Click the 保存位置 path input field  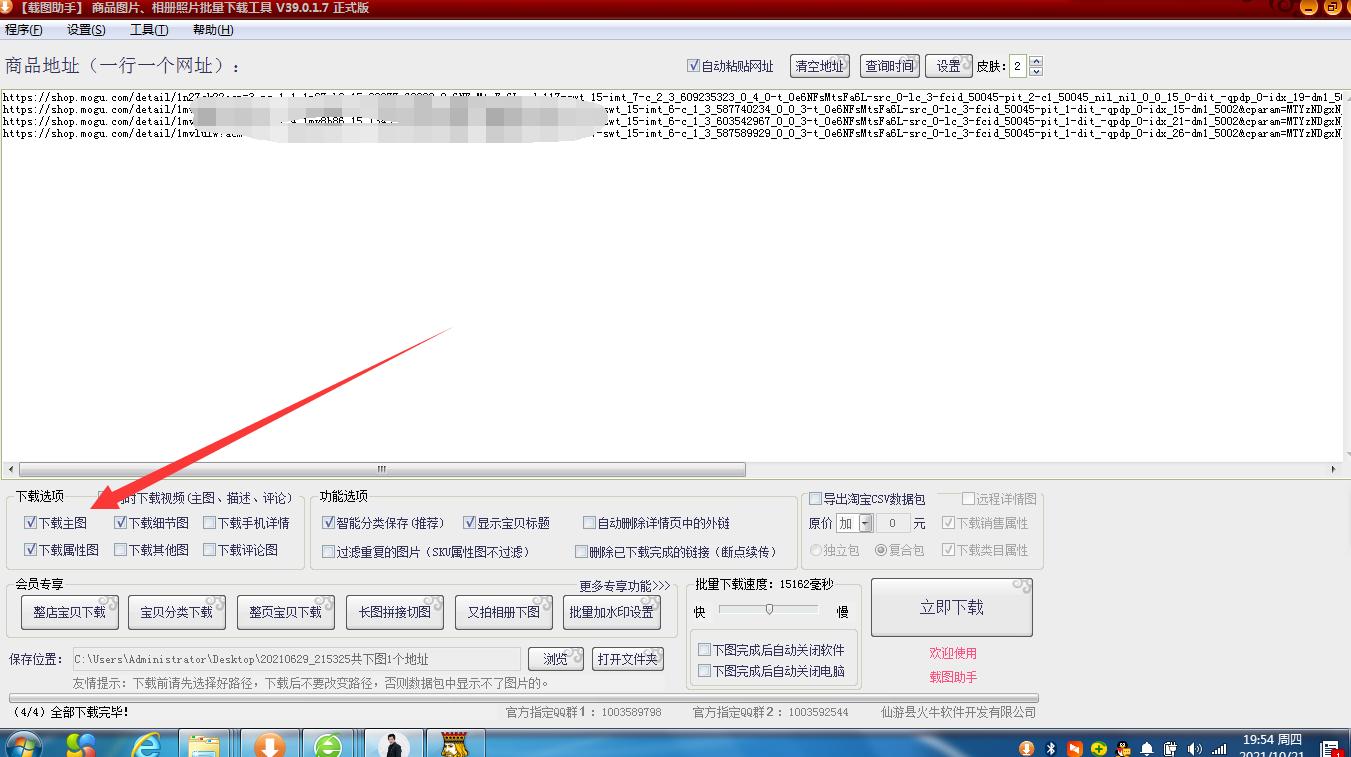pos(296,659)
